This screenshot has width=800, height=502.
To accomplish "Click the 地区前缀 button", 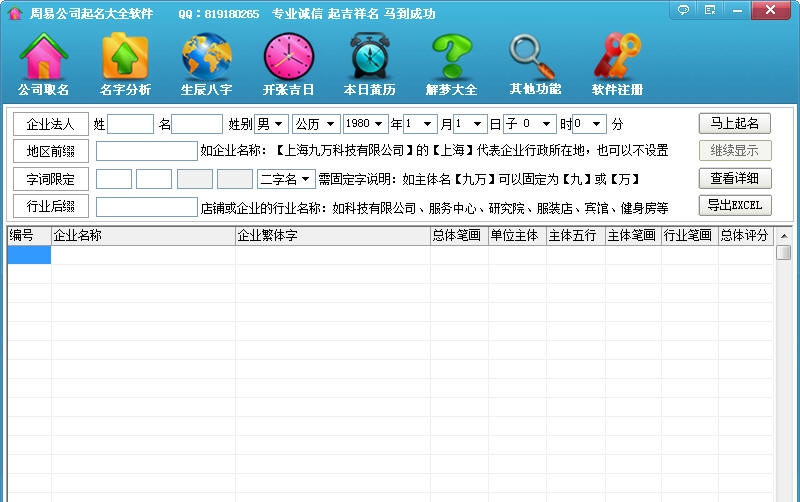I will point(51,151).
